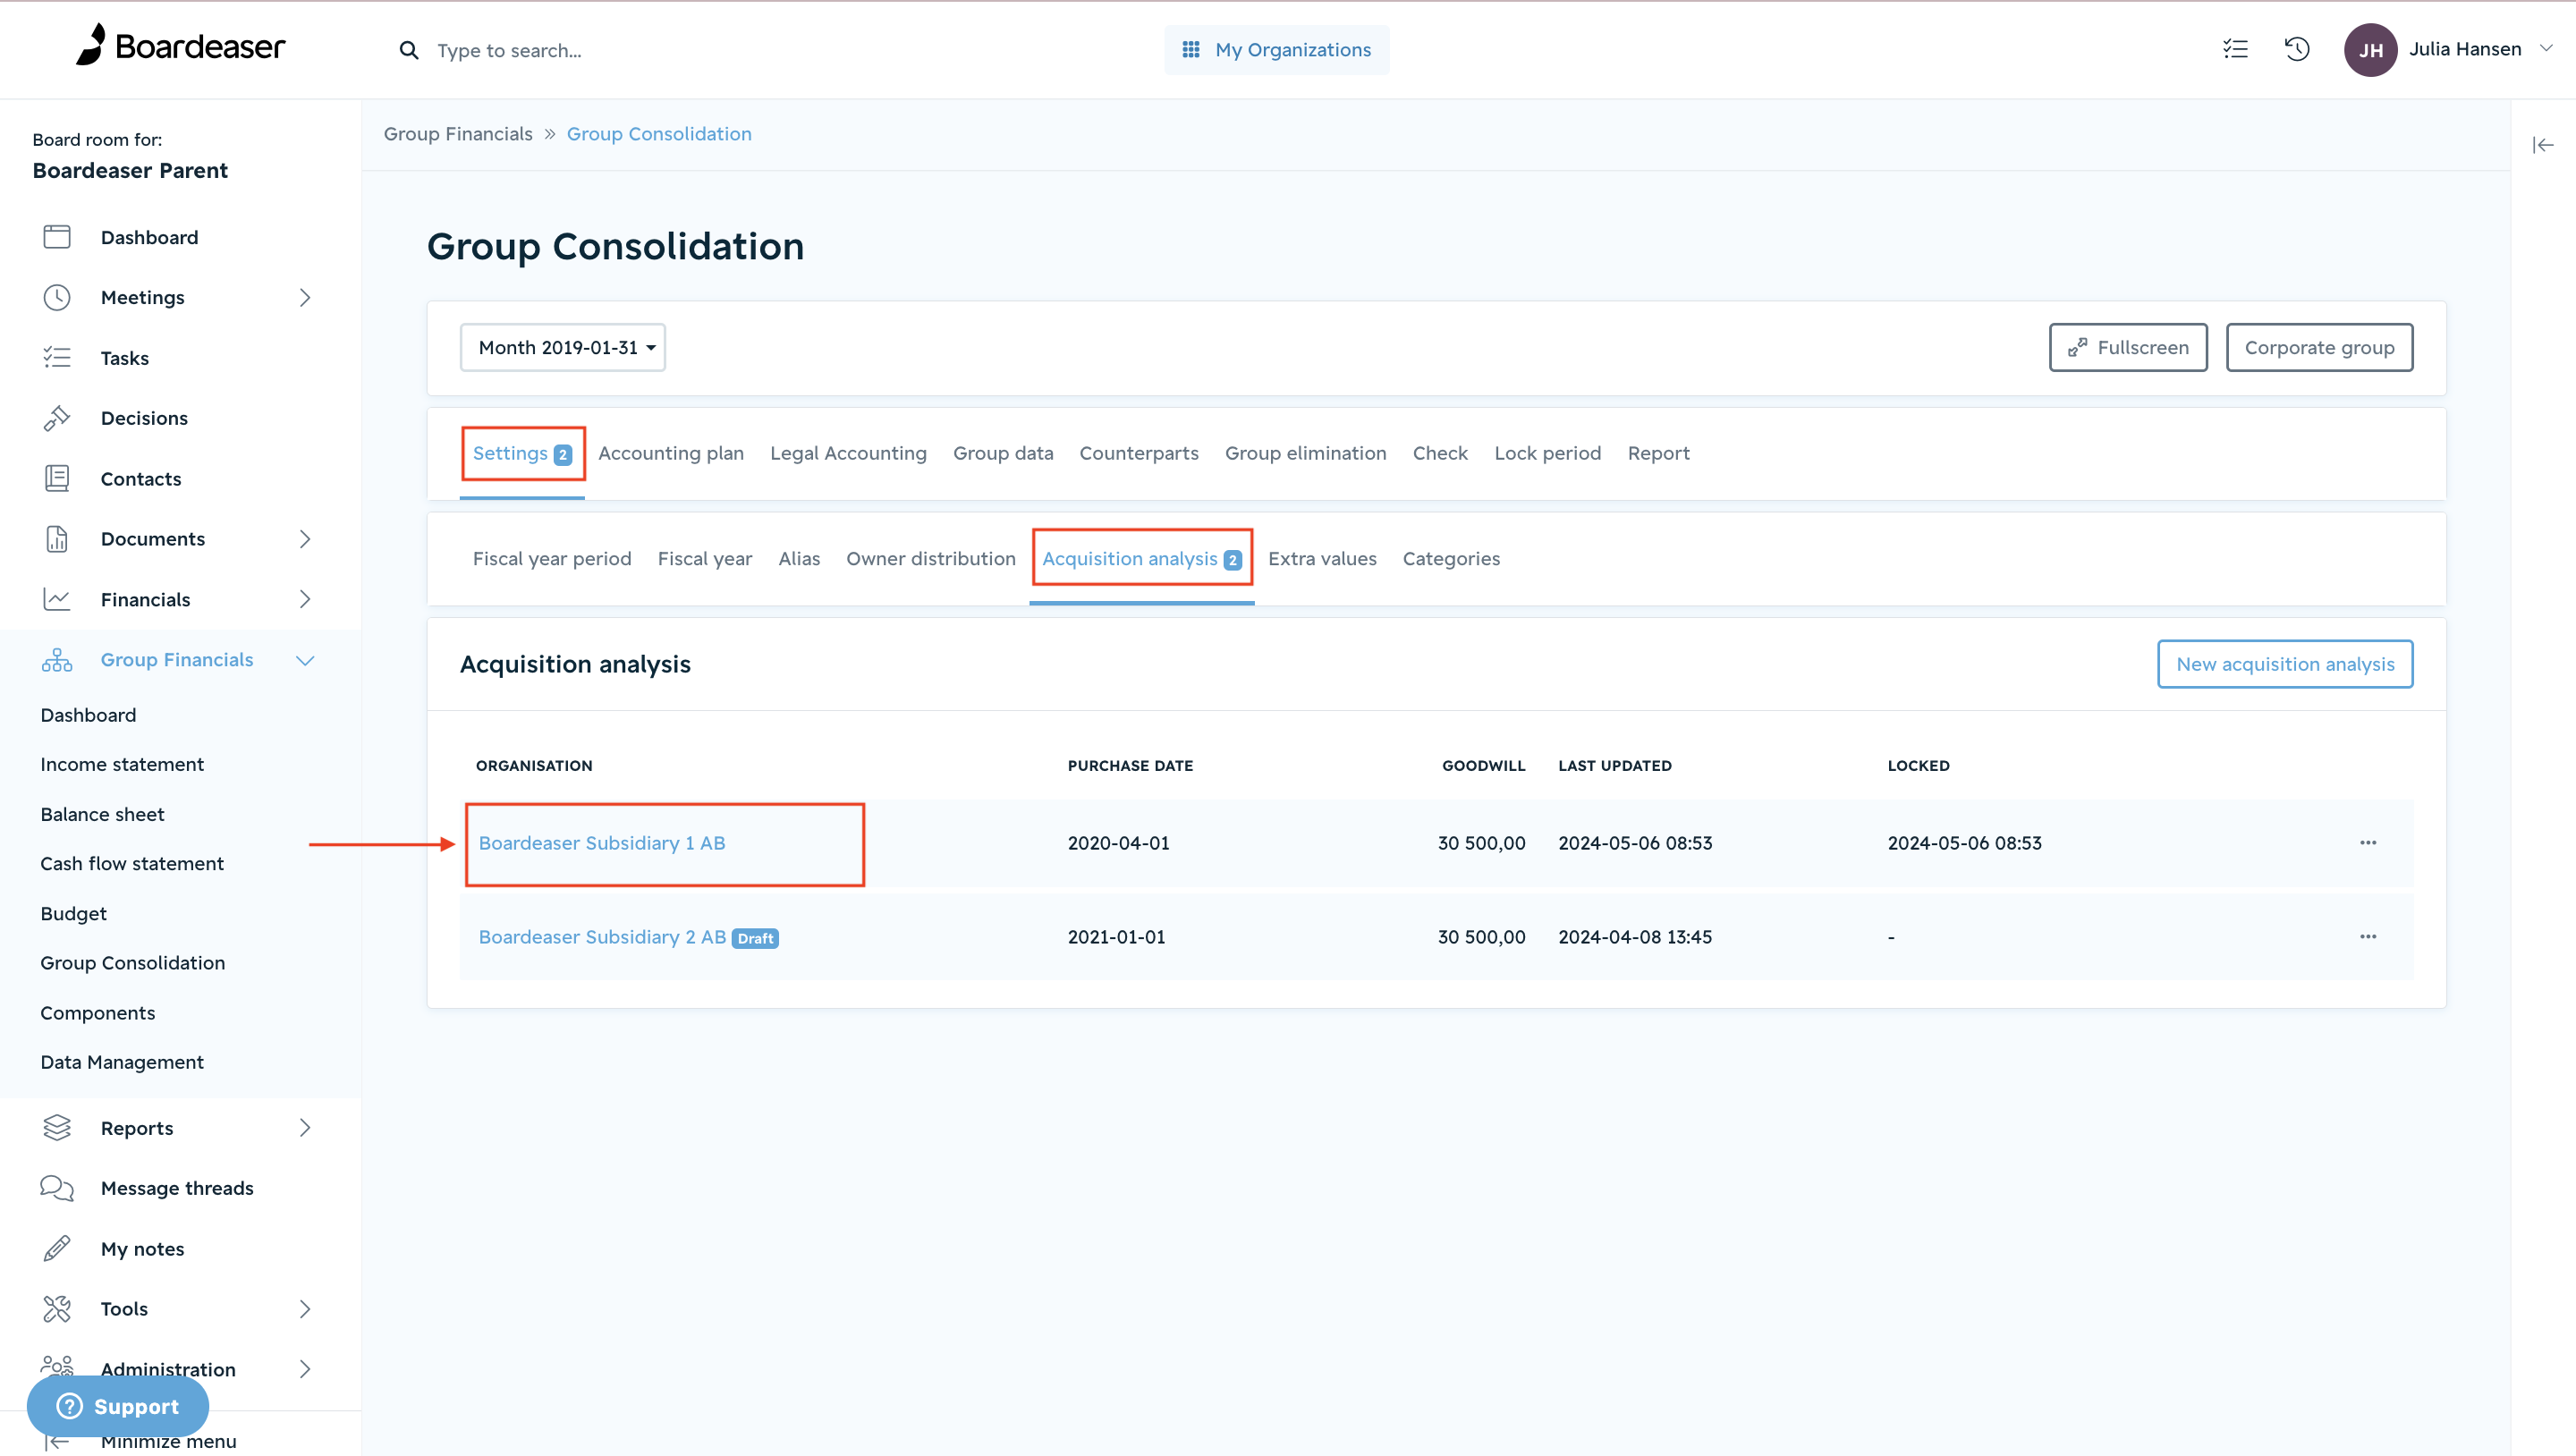This screenshot has width=2576, height=1456.
Task: Open Boardeaser Subsidiary 1 AB link
Action: coord(602,843)
